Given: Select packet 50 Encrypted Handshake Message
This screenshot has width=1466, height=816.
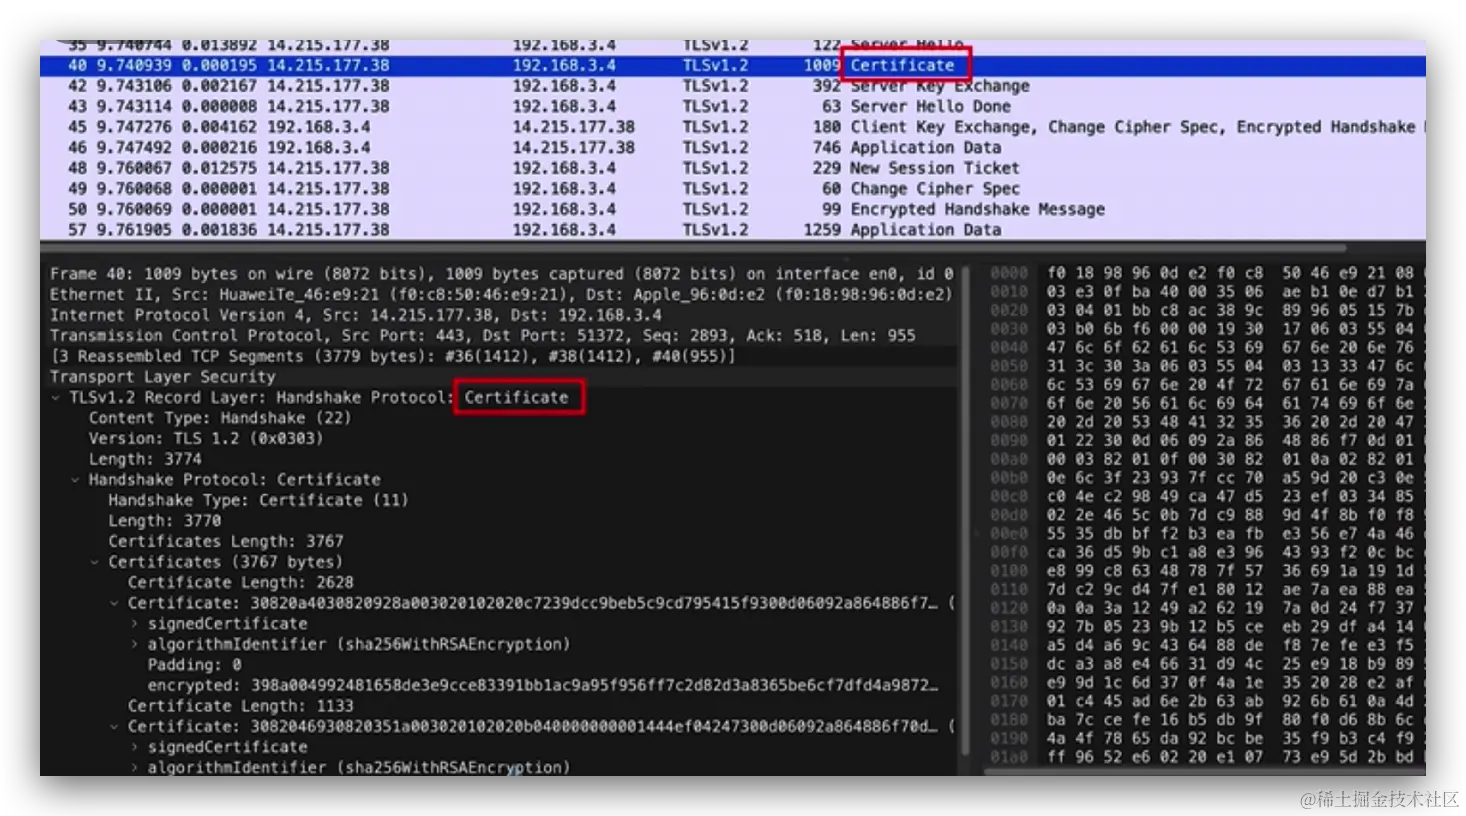Looking at the screenshot, I should click(733, 209).
